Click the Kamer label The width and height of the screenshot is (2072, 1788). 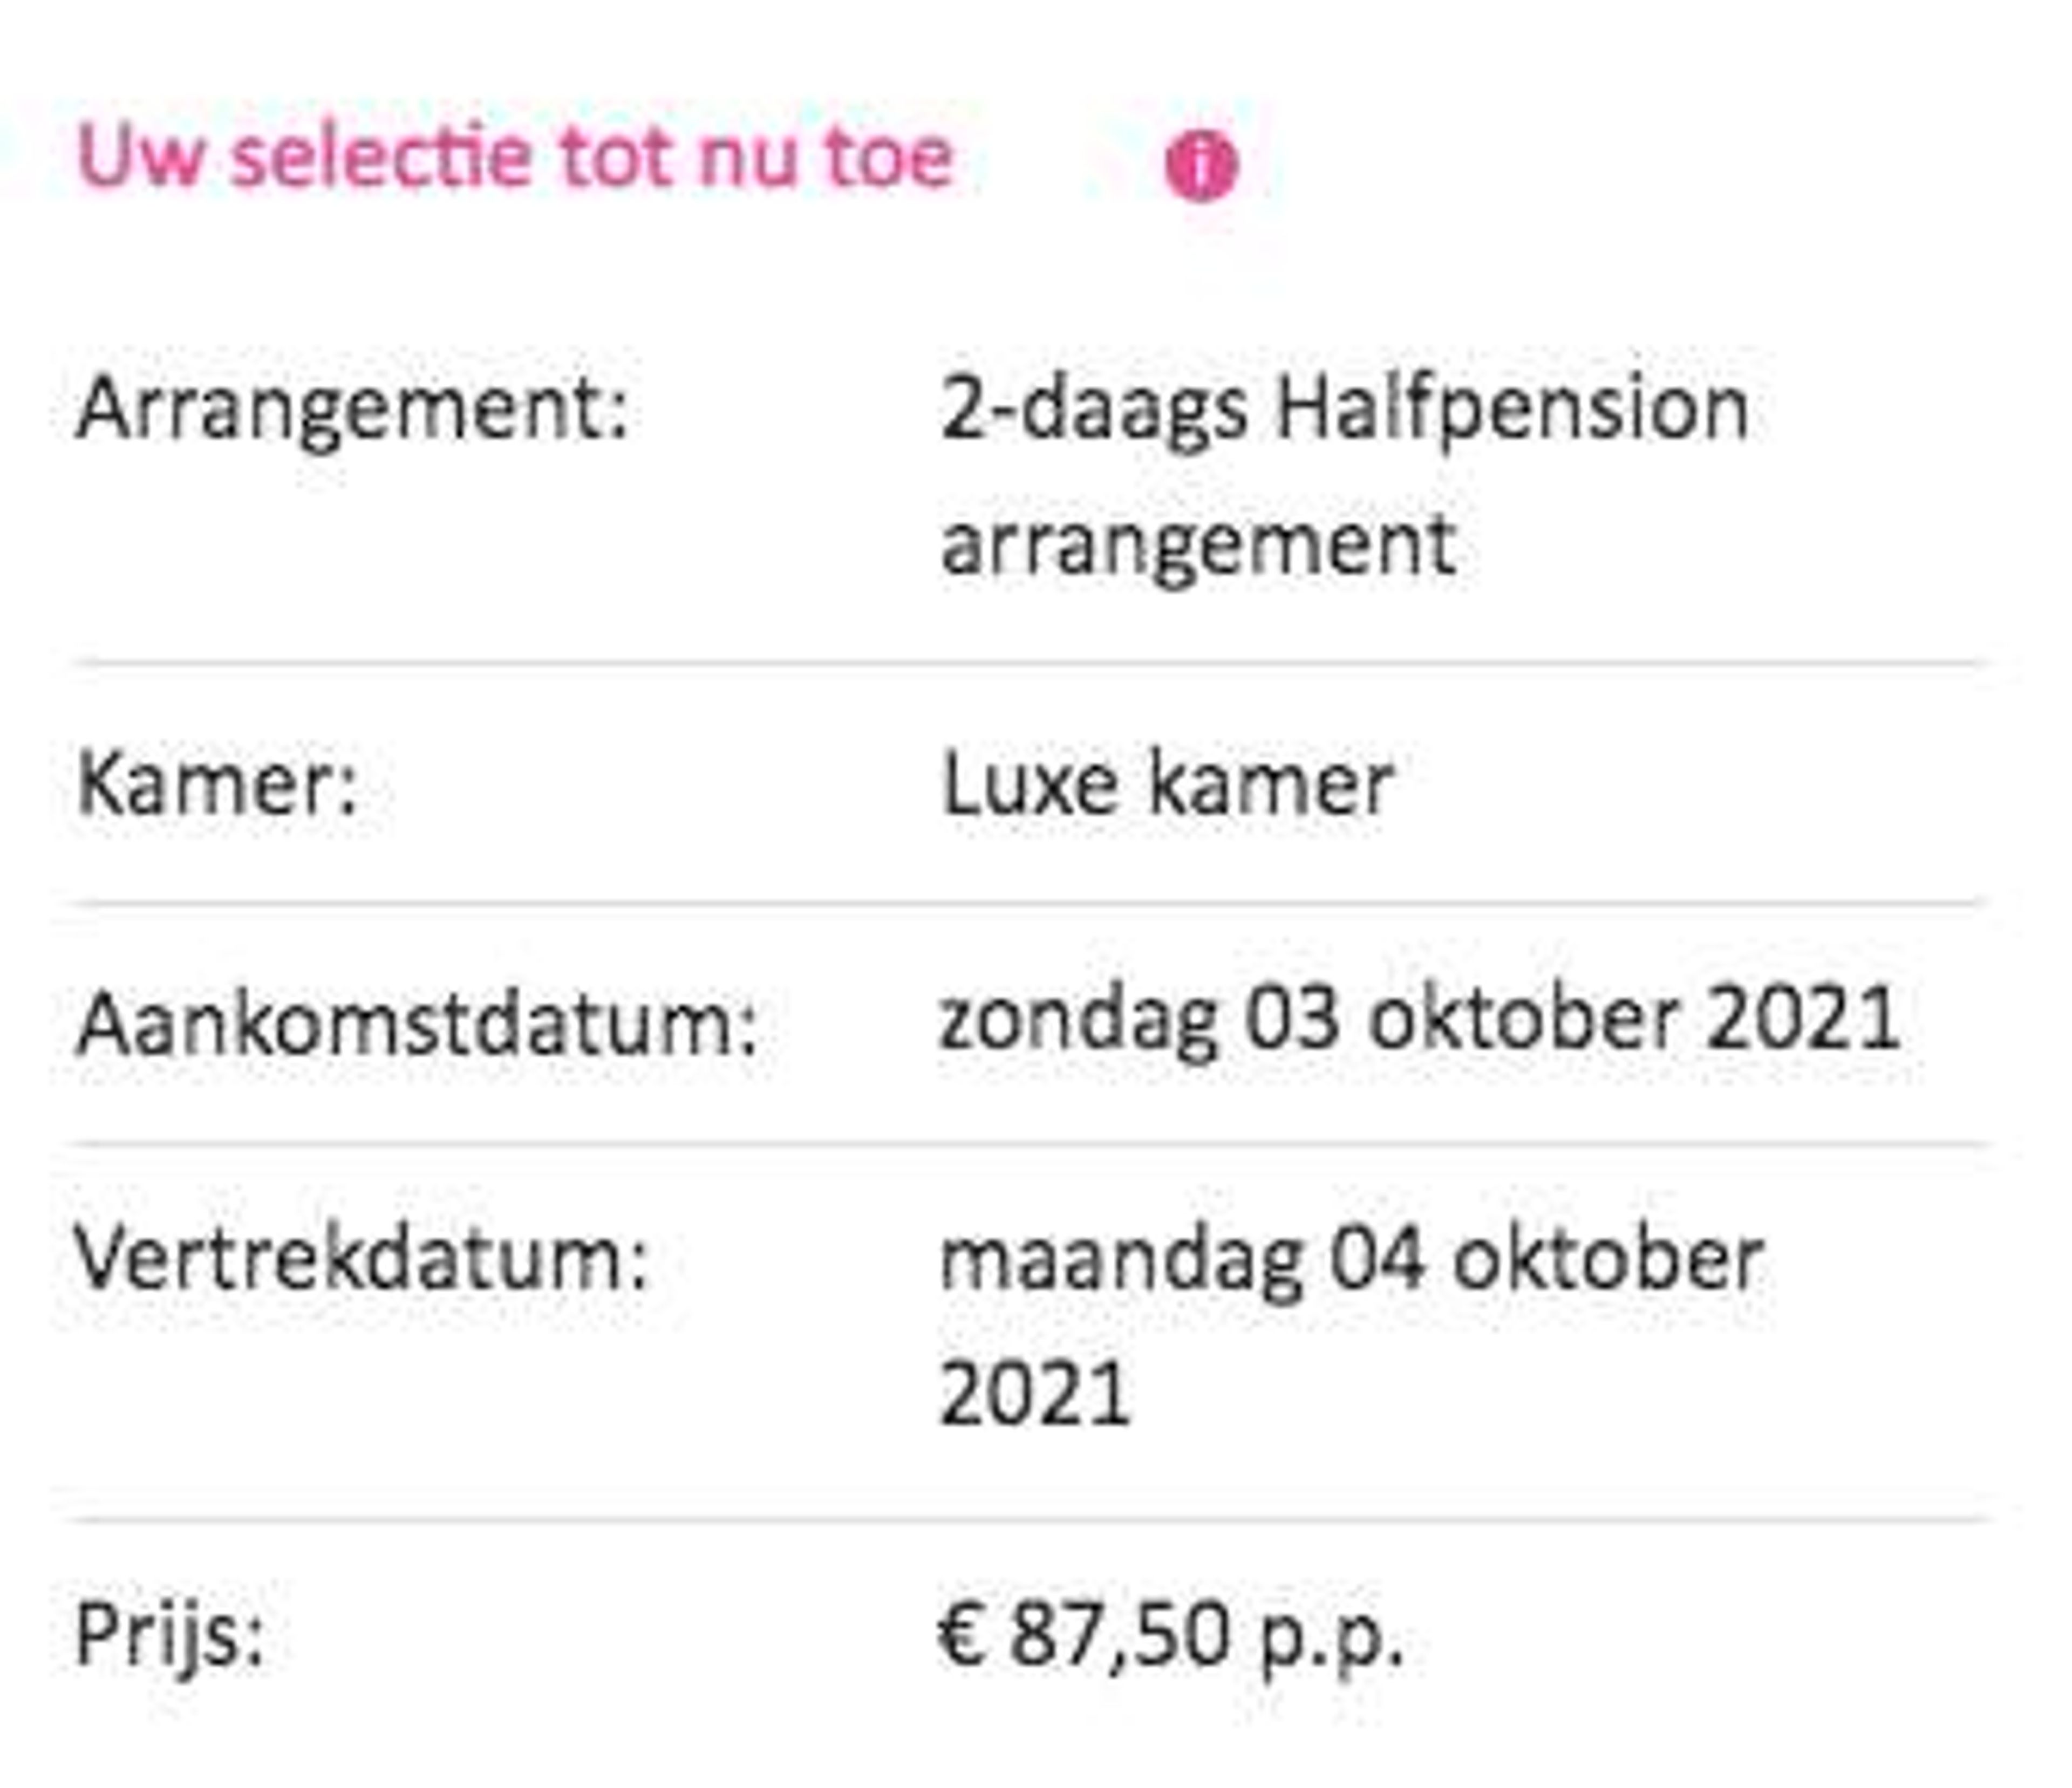point(217,785)
